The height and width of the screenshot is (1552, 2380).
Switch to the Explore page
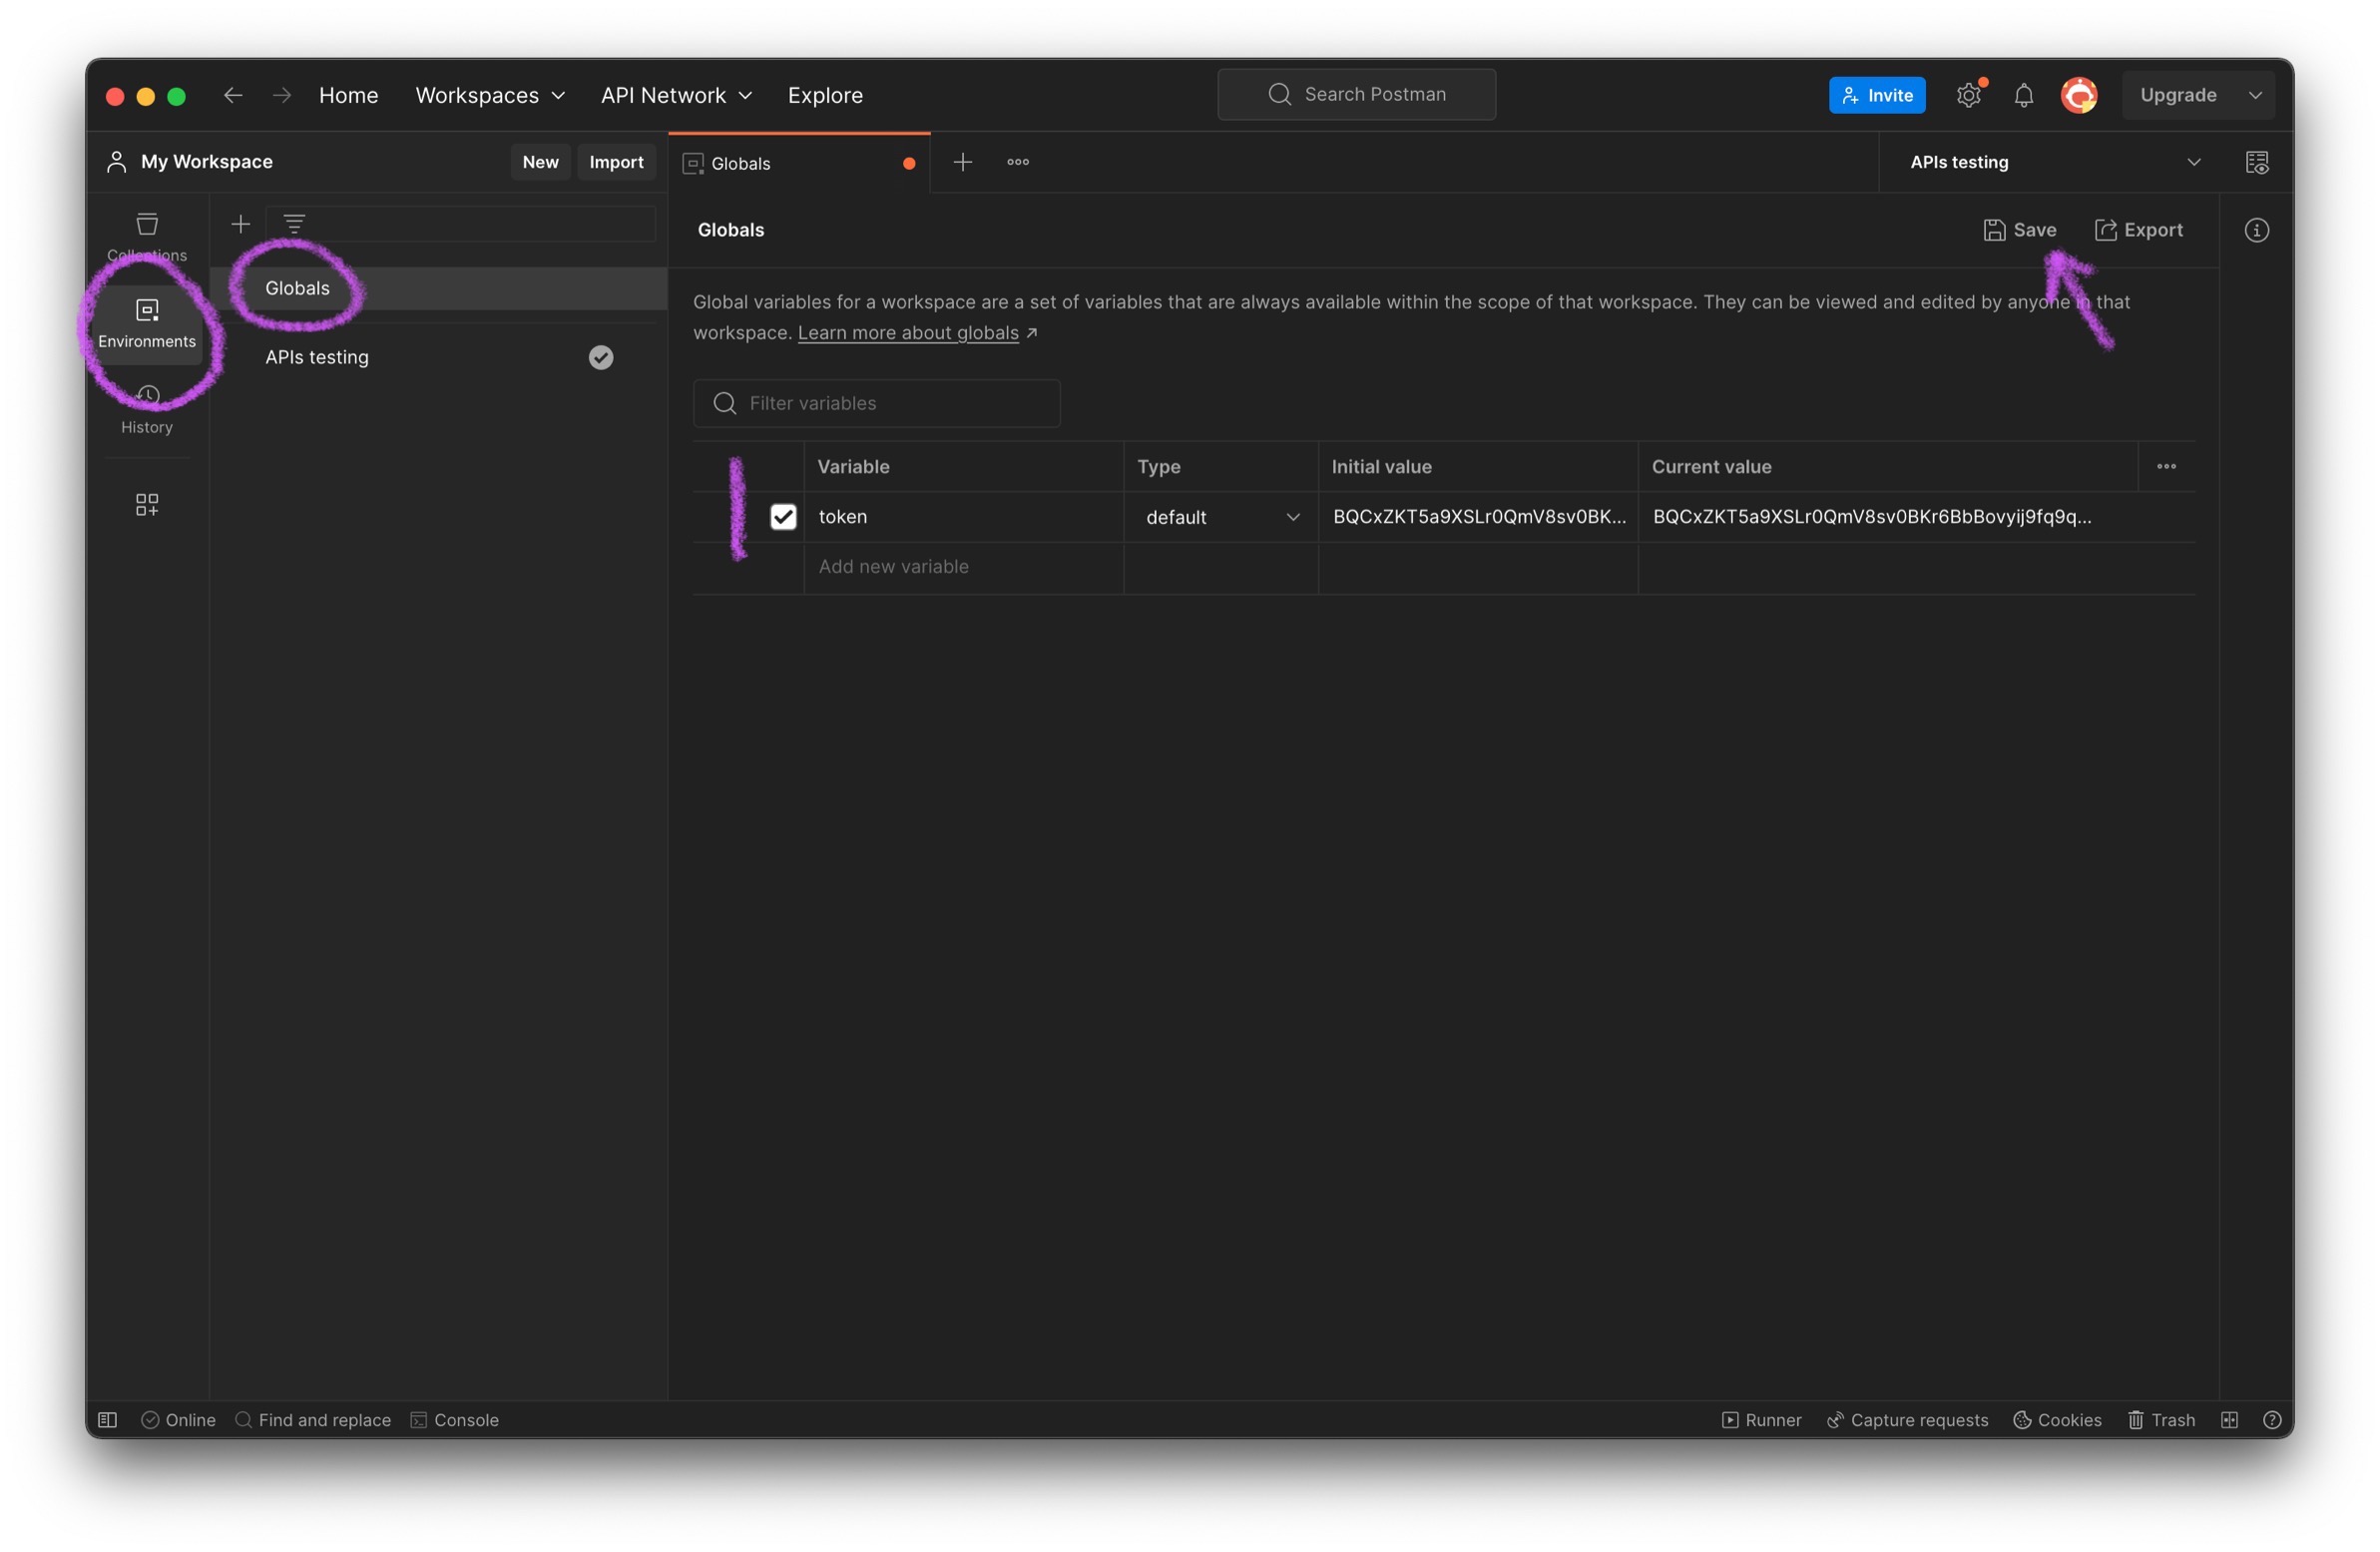pos(824,94)
